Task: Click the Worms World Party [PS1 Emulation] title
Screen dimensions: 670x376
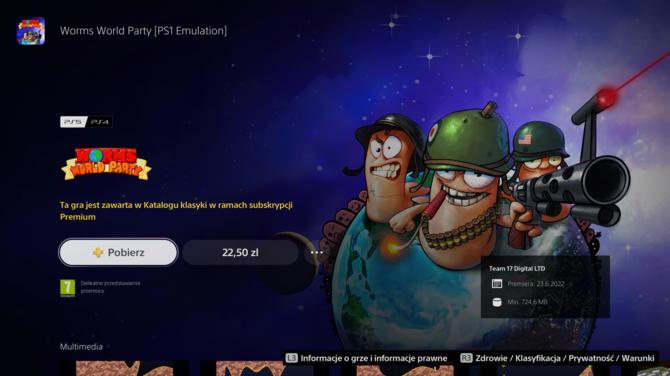Action: click(x=144, y=31)
